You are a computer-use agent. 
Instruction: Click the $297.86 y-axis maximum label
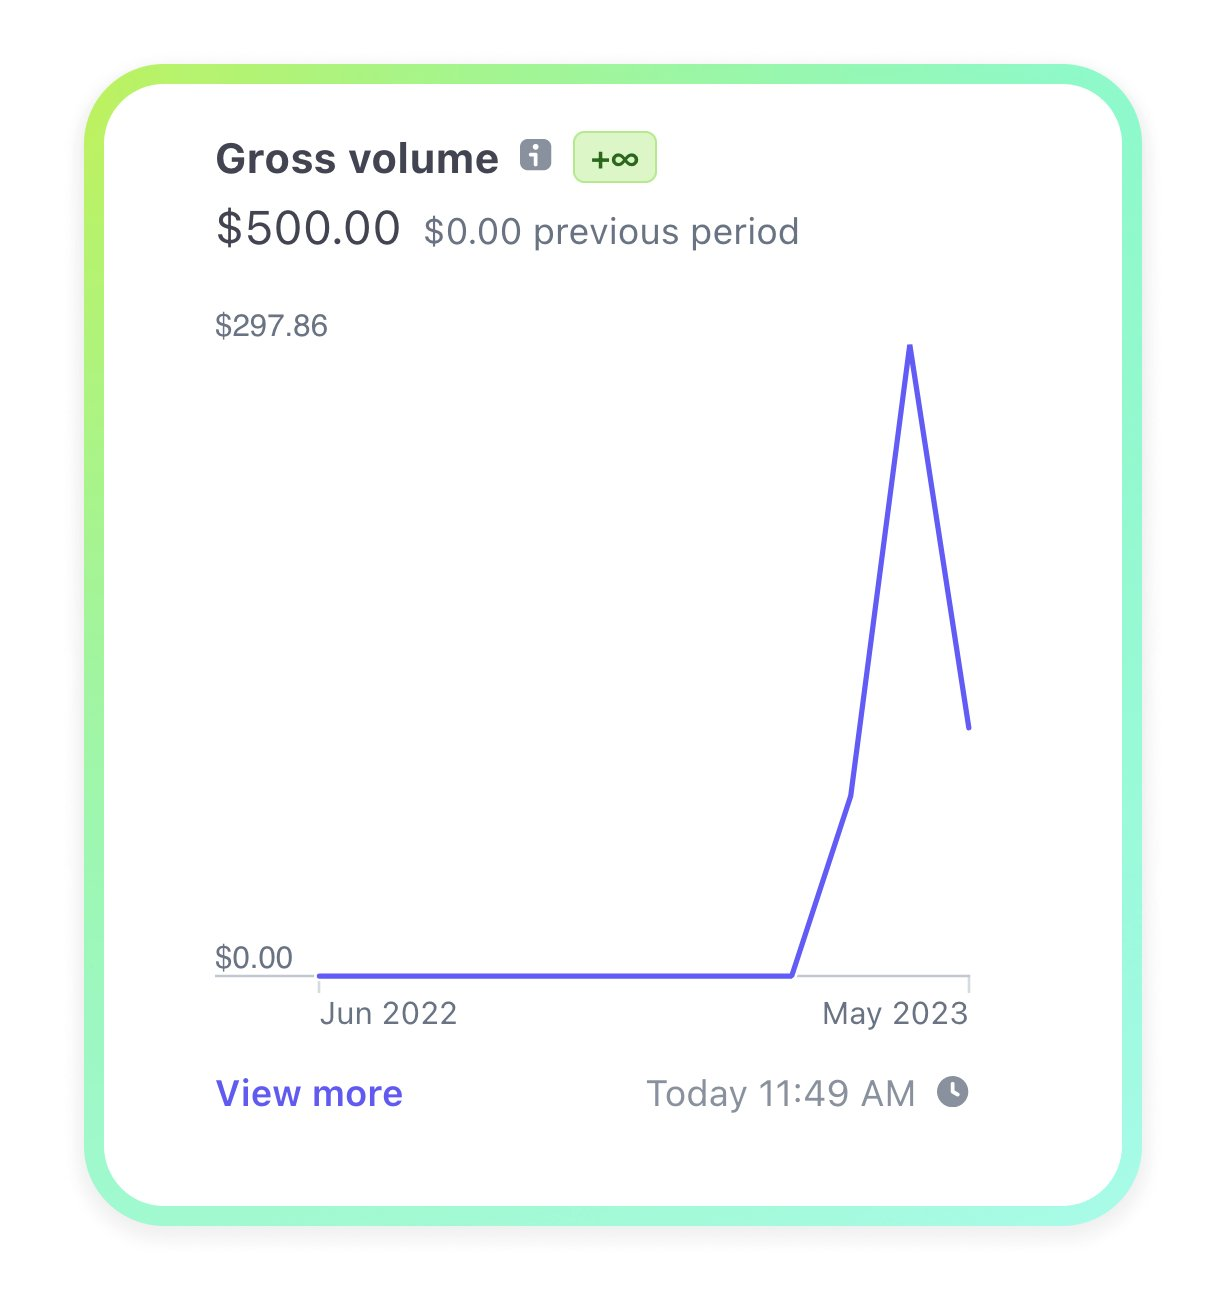[x=271, y=326]
